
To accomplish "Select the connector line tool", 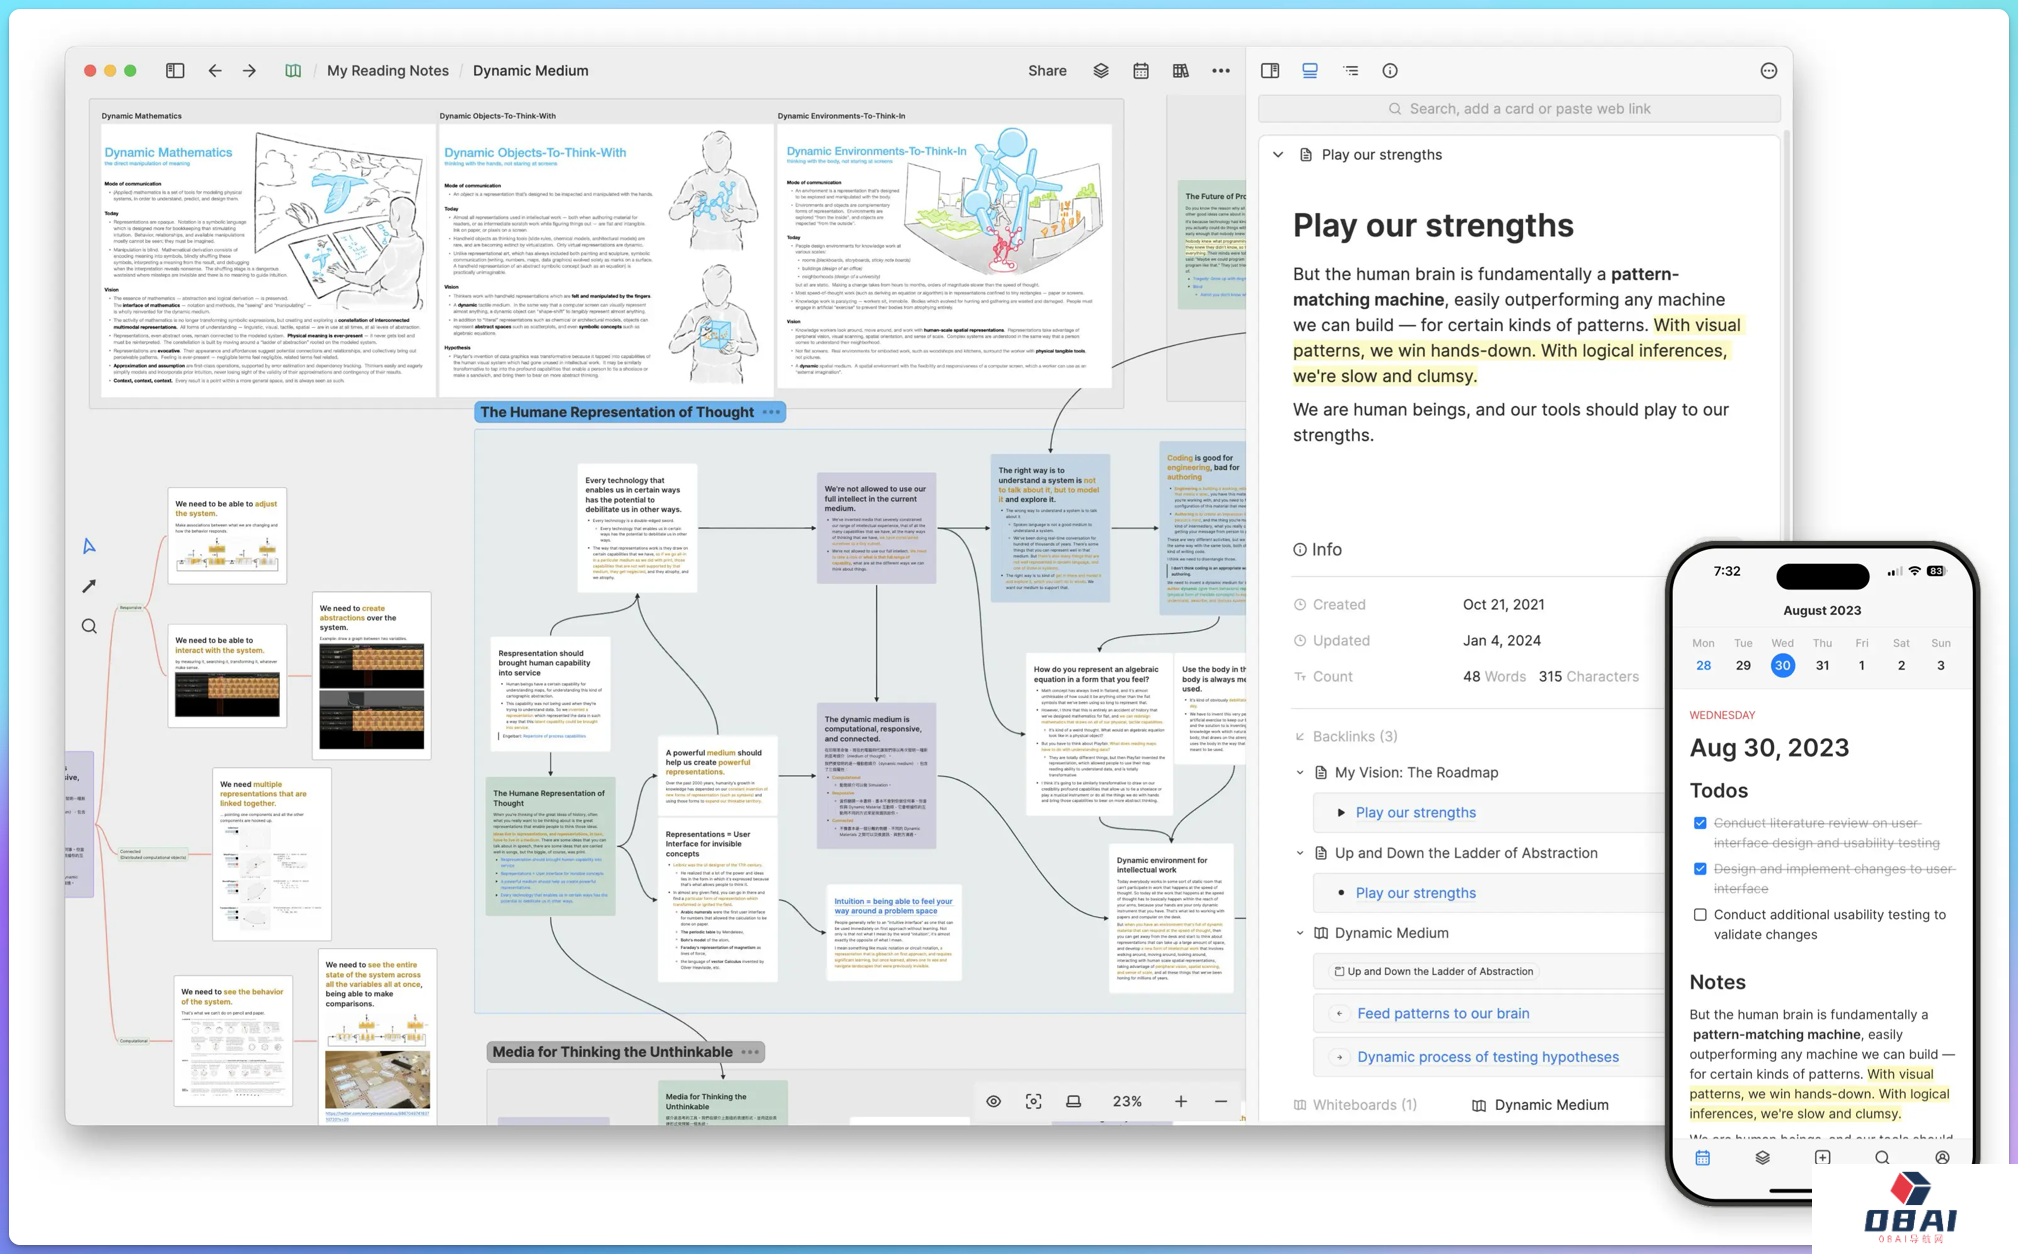I will coord(89,586).
